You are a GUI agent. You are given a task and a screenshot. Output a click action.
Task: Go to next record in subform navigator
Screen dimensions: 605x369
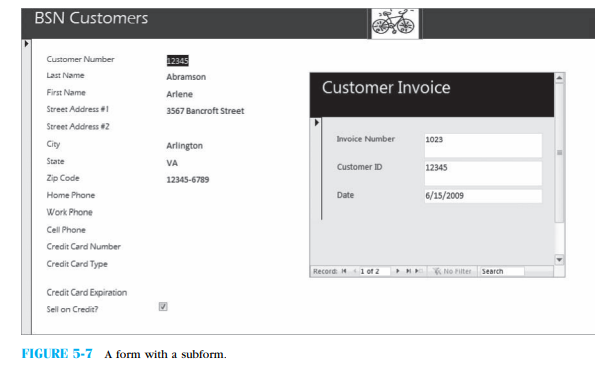[398, 271]
